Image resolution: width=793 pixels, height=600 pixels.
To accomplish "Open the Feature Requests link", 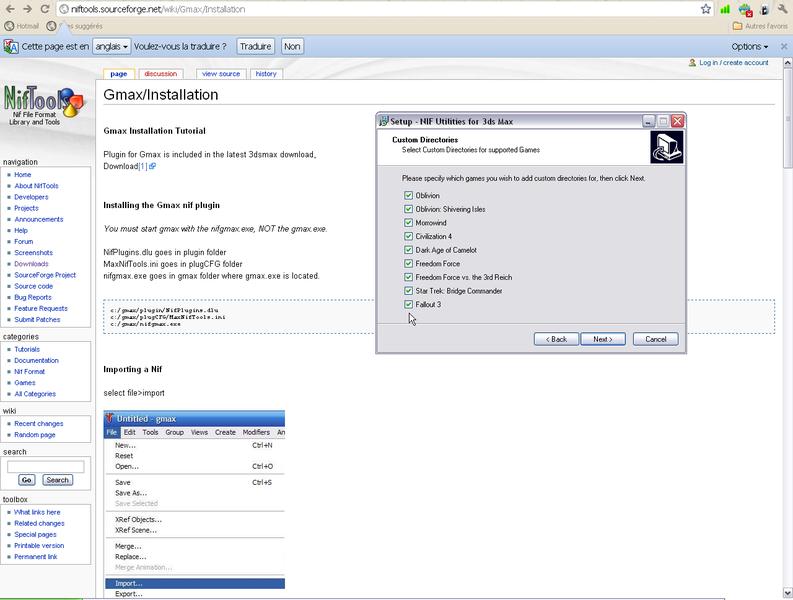I will point(41,308).
